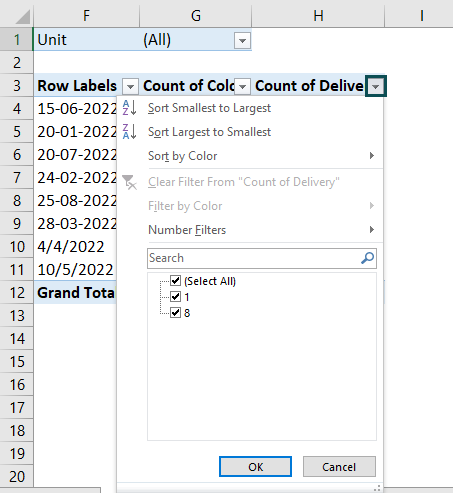Select row 13 header

coord(16,316)
